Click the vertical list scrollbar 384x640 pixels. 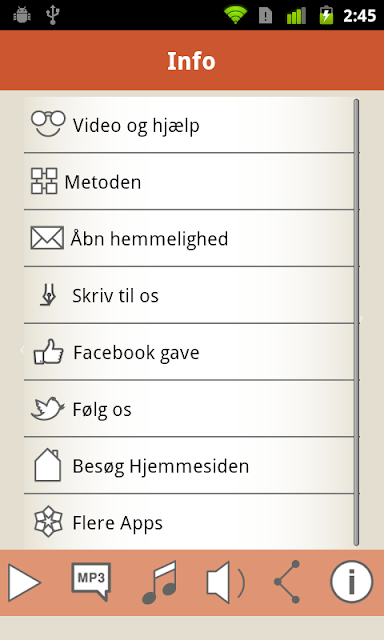356,322
